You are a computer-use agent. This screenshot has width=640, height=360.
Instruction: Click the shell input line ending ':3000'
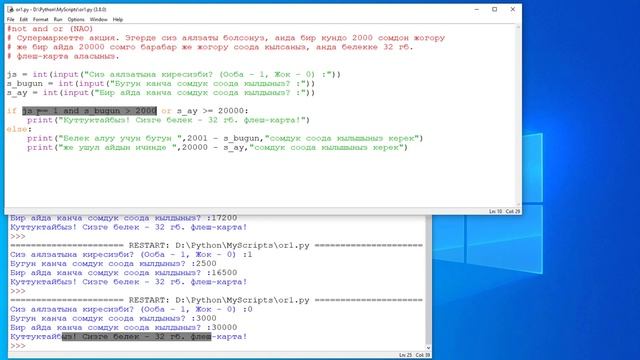click(113, 318)
